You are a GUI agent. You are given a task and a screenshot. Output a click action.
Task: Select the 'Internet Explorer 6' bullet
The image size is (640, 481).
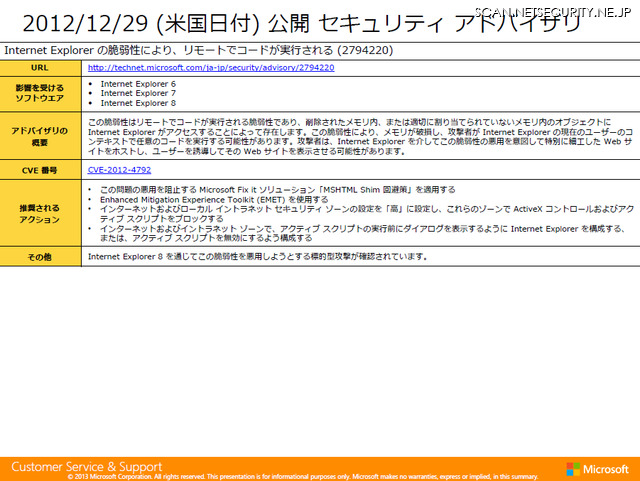(x=138, y=84)
